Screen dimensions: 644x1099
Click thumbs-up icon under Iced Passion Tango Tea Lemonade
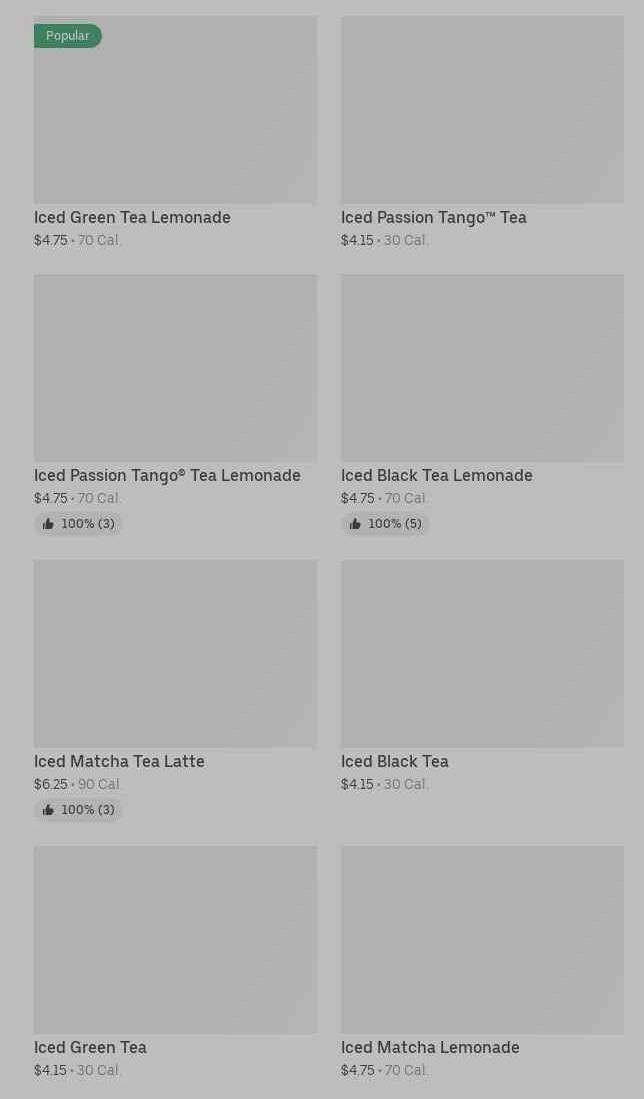click(x=48, y=524)
